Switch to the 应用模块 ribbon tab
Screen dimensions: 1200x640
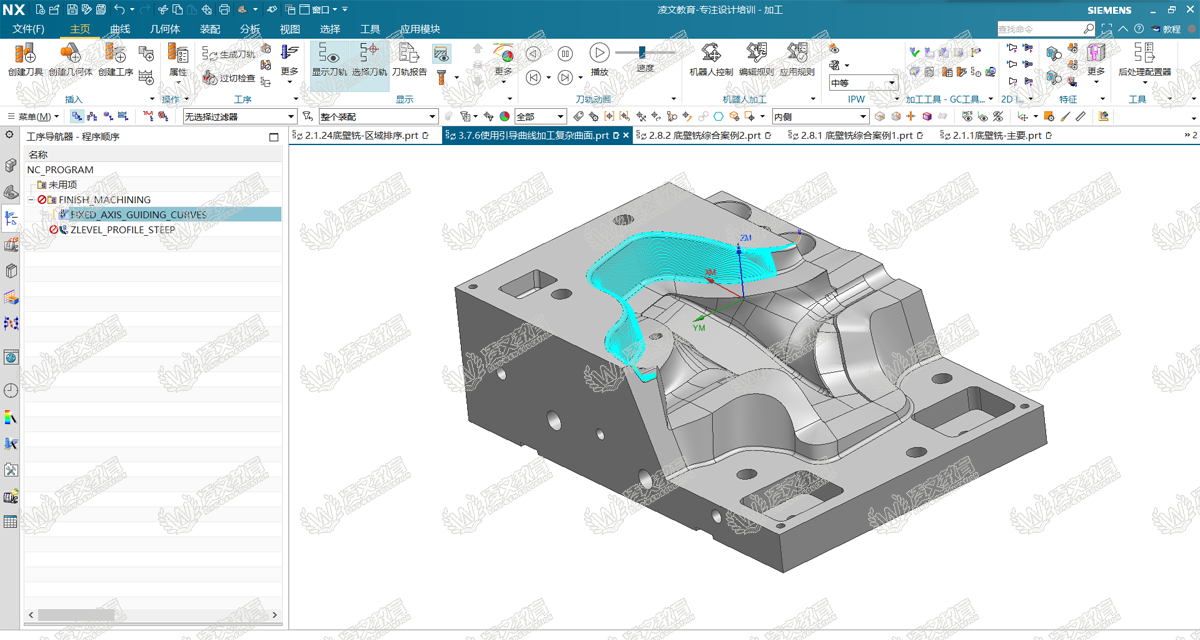point(420,29)
